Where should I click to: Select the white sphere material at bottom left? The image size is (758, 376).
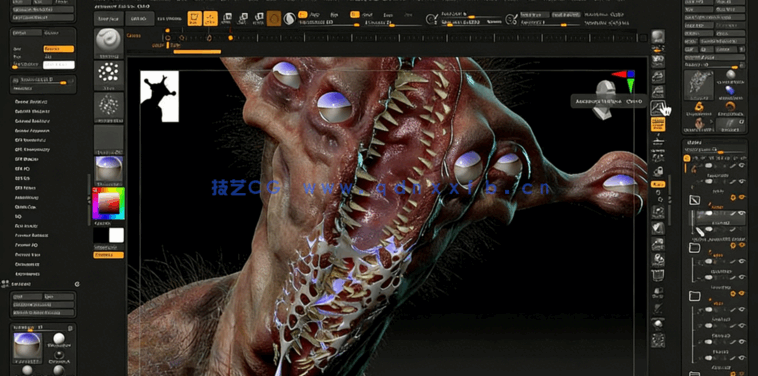59,338
